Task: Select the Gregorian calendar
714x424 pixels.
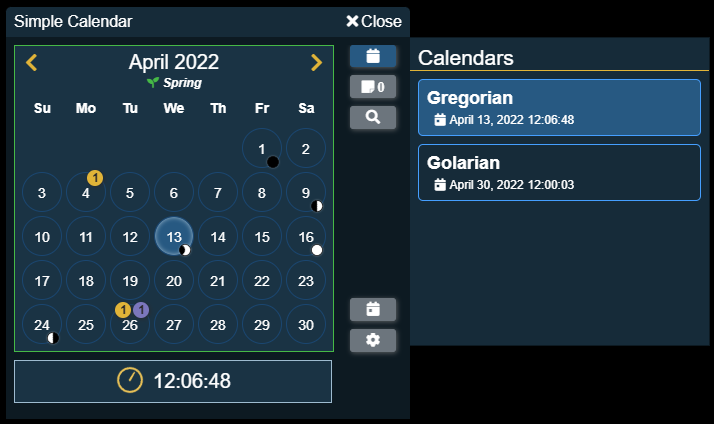Action: [559, 107]
